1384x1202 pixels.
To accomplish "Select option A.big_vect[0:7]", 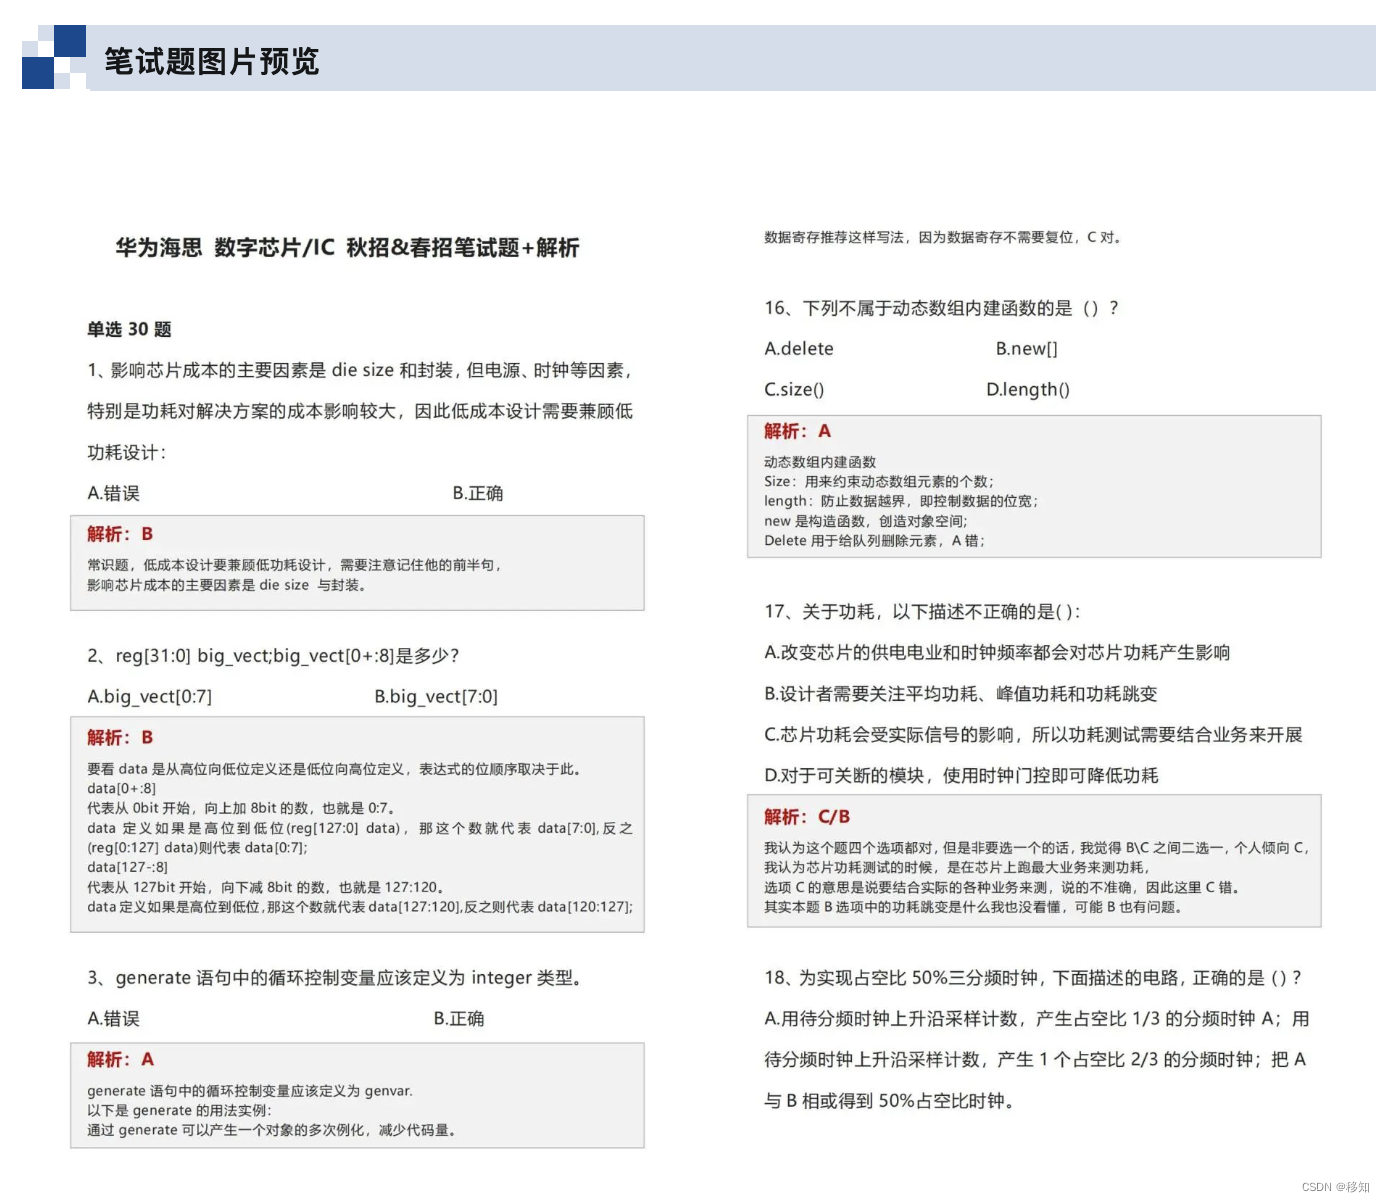I will click(150, 697).
